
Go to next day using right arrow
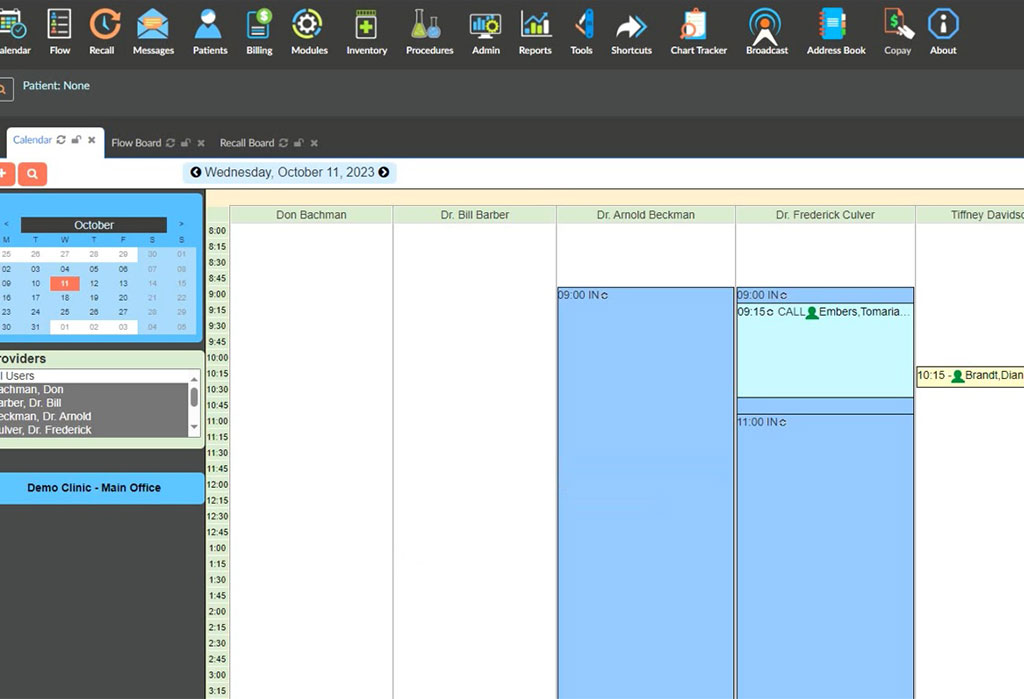[384, 173]
